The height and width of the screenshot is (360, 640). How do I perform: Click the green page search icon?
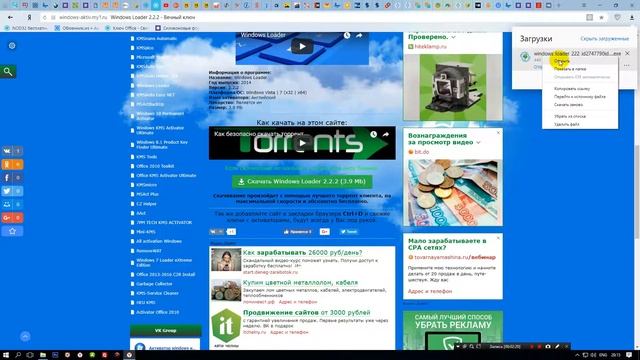pyautogui.click(x=8, y=71)
